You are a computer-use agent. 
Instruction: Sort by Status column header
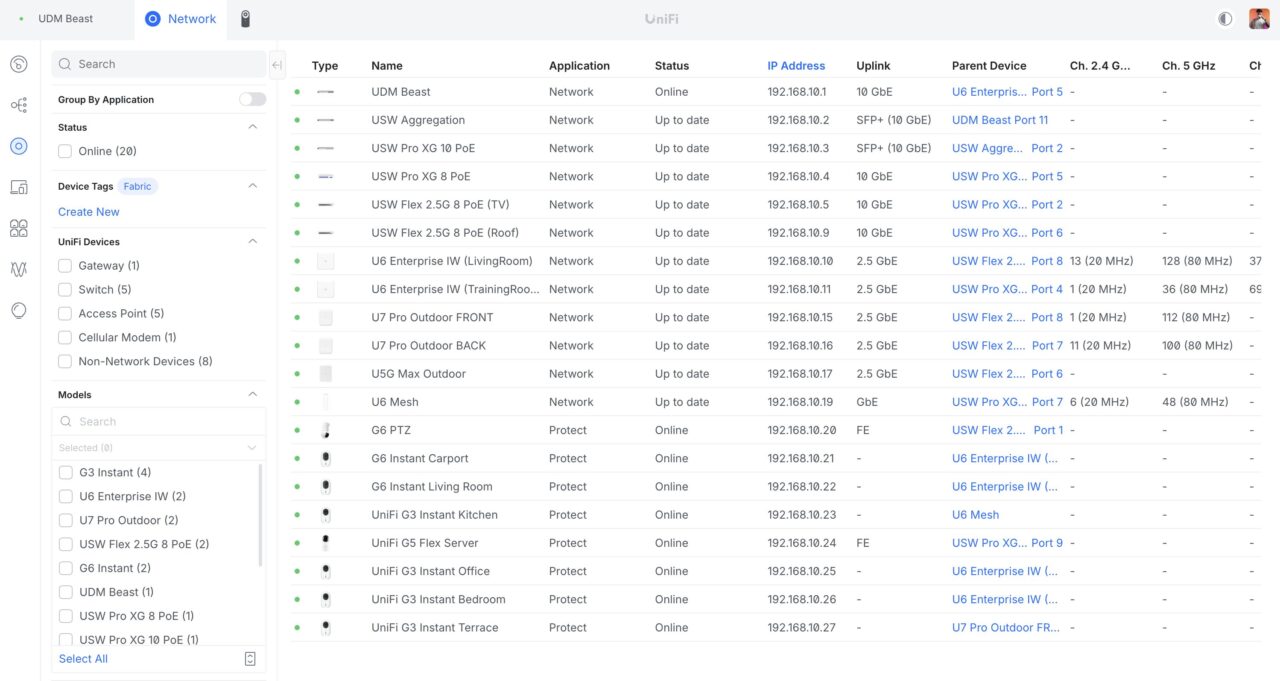672,66
